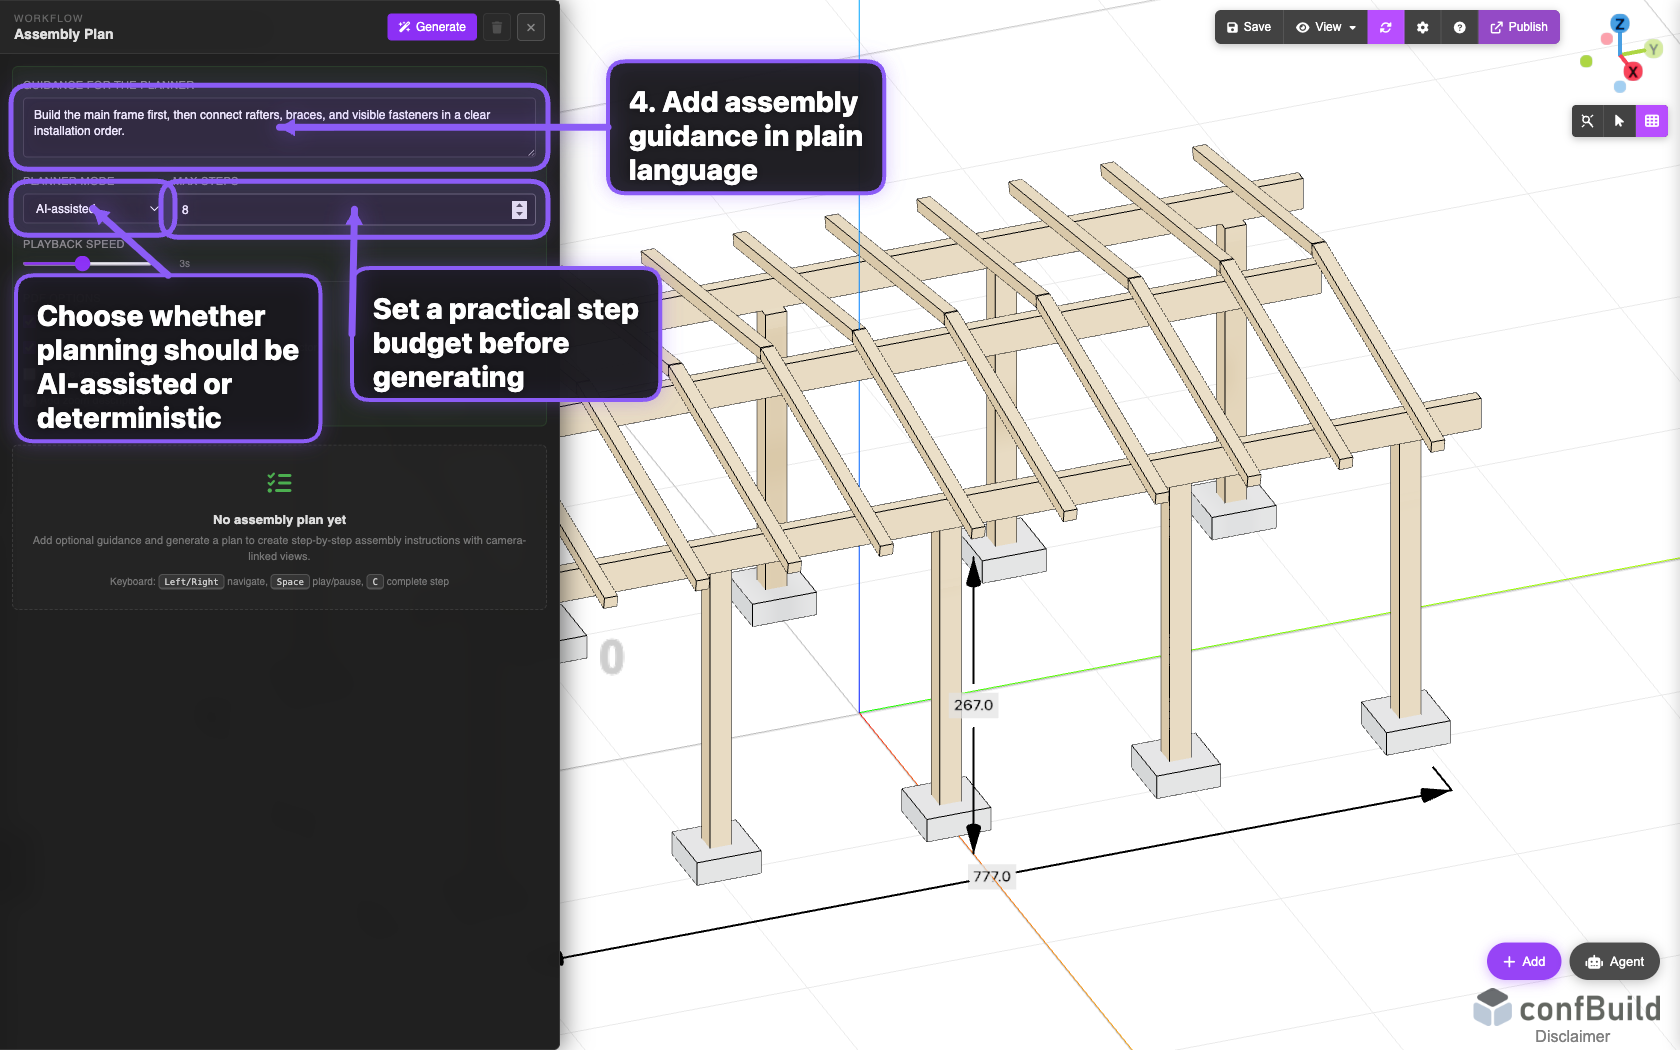Generate the assembly plan
The width and height of the screenshot is (1680, 1050).
pyautogui.click(x=431, y=27)
